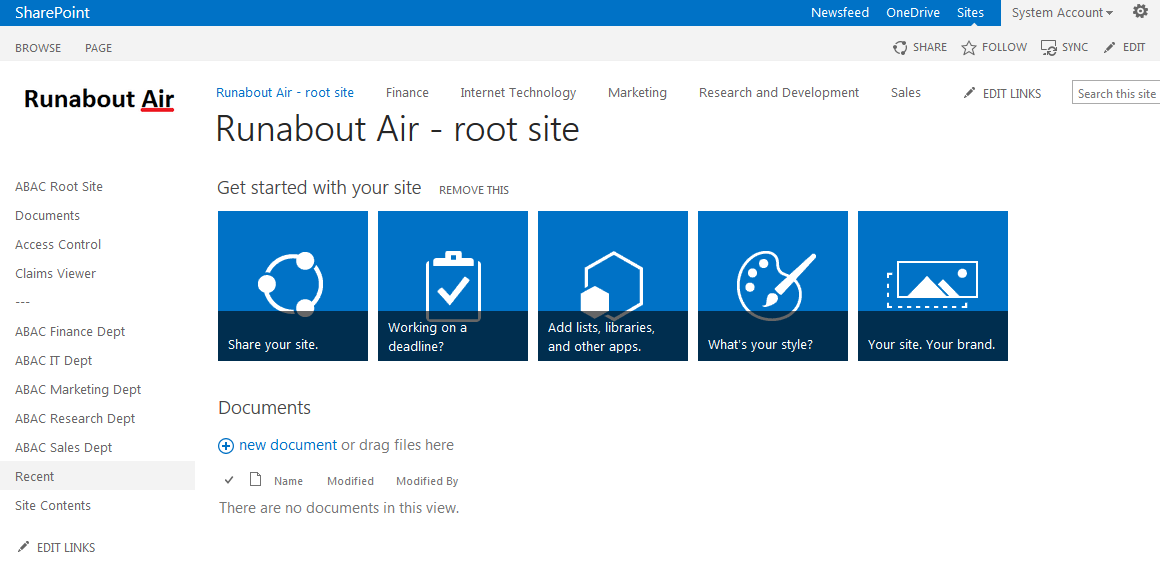Open Research and Development navigation link
The image size is (1160, 577).
click(x=779, y=92)
